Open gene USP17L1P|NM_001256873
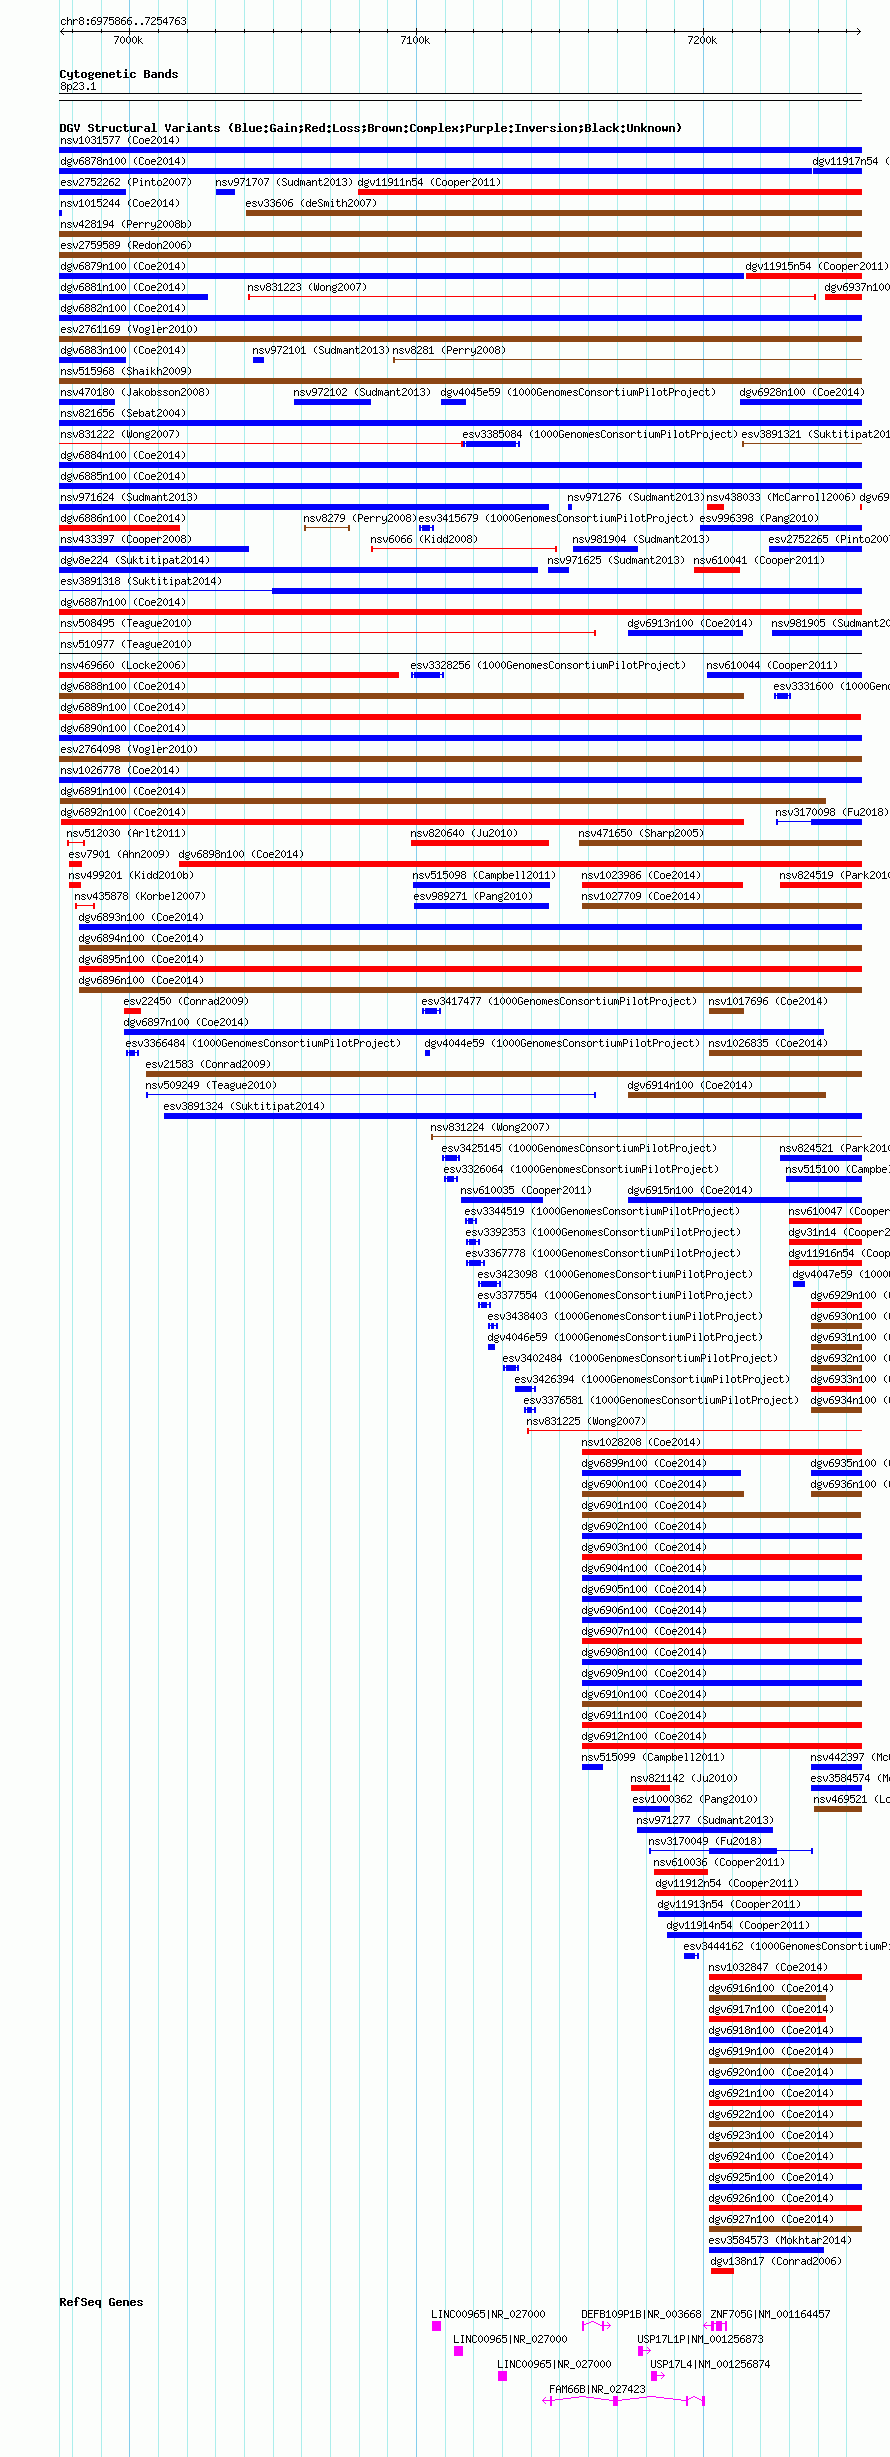890x2457 pixels. [x=700, y=2339]
